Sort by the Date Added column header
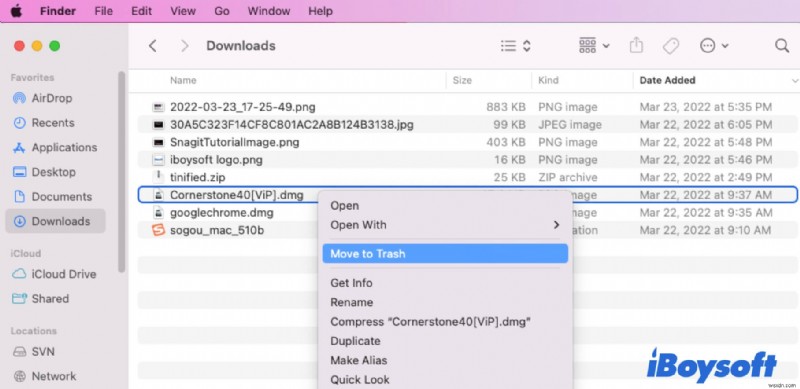The width and height of the screenshot is (800, 389). point(667,80)
